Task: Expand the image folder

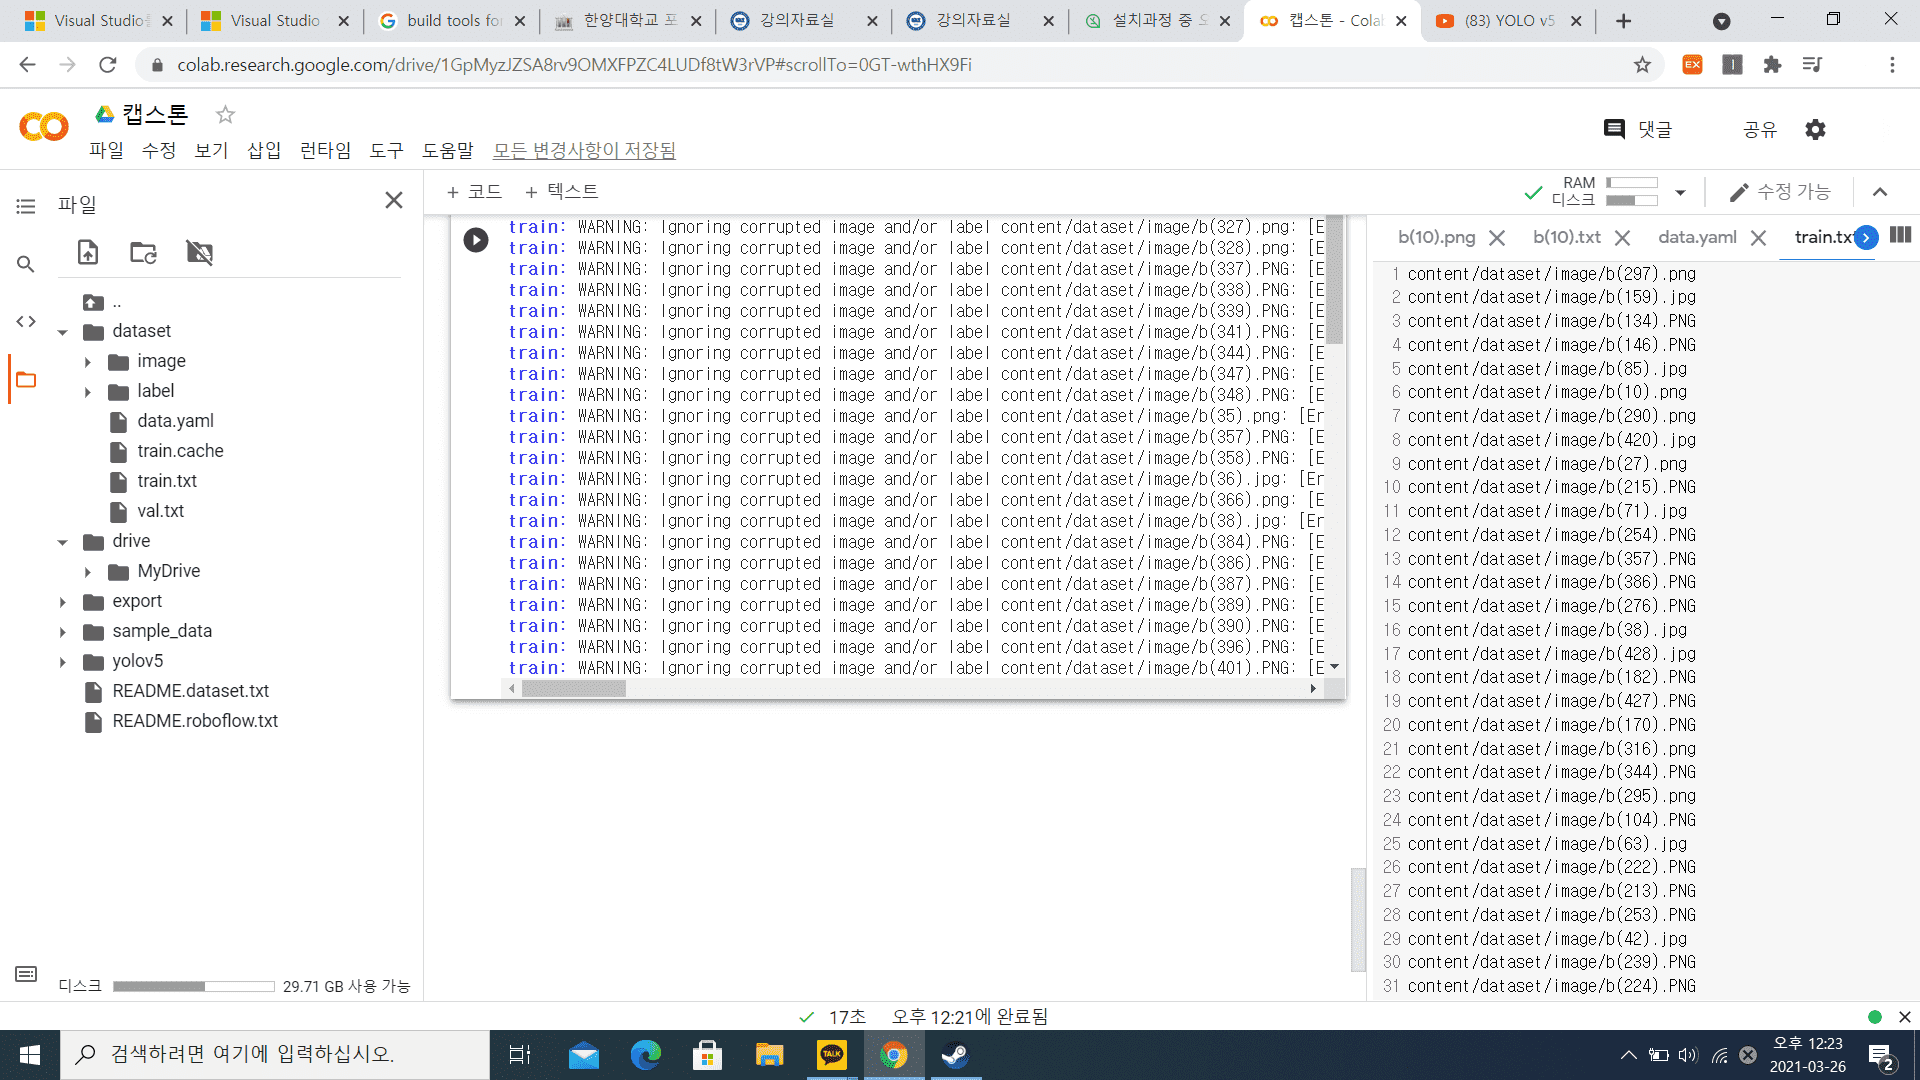Action: click(x=88, y=362)
